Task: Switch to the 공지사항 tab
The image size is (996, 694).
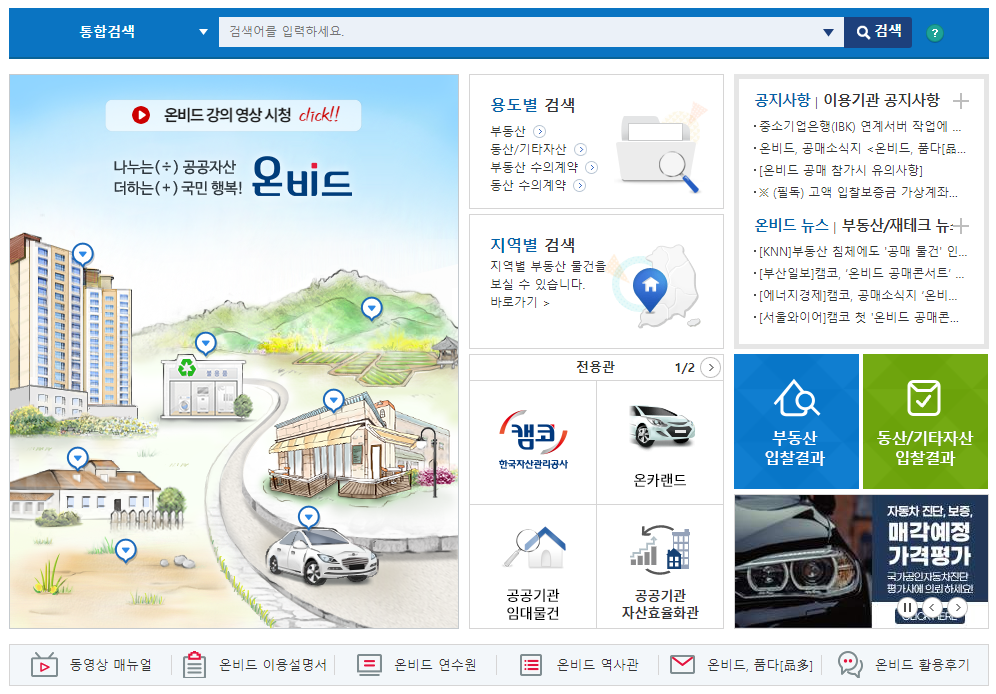Action: 782,100
